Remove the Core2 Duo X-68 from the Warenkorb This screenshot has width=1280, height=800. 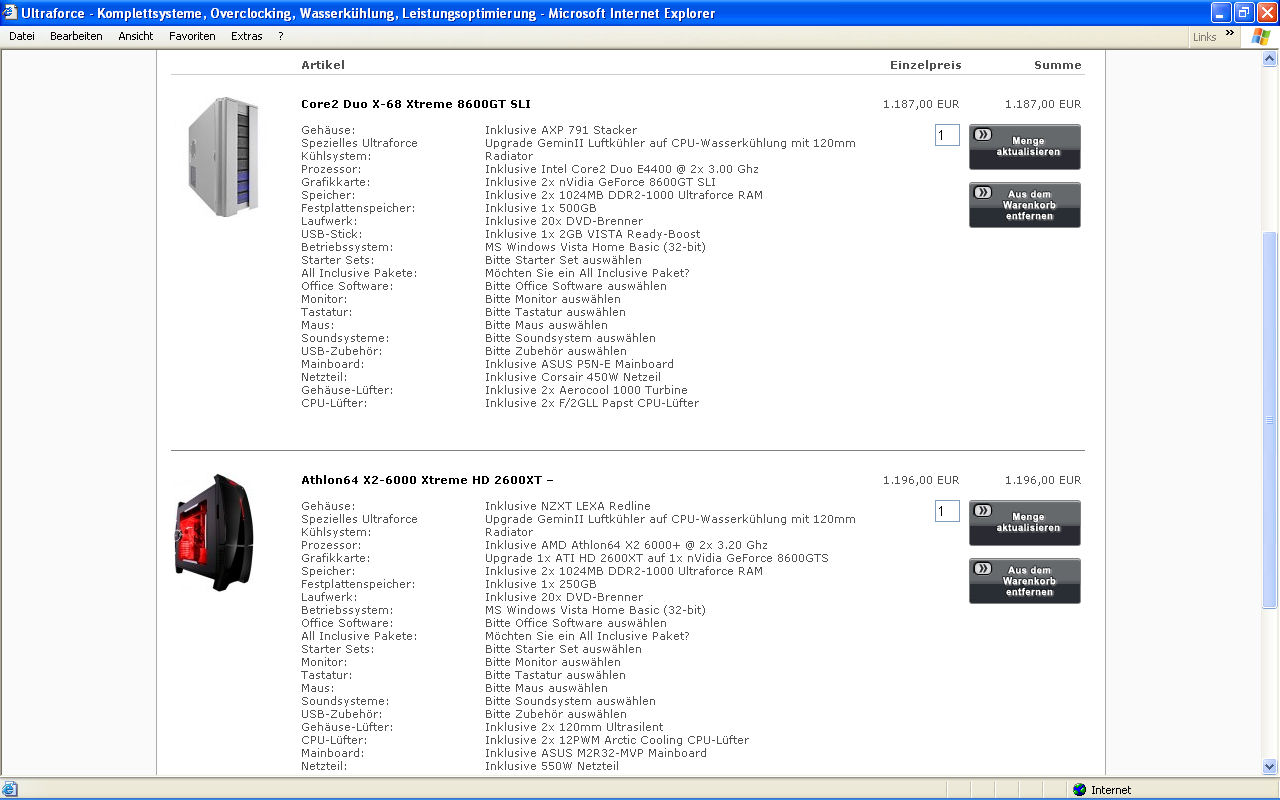pyautogui.click(x=1024, y=205)
